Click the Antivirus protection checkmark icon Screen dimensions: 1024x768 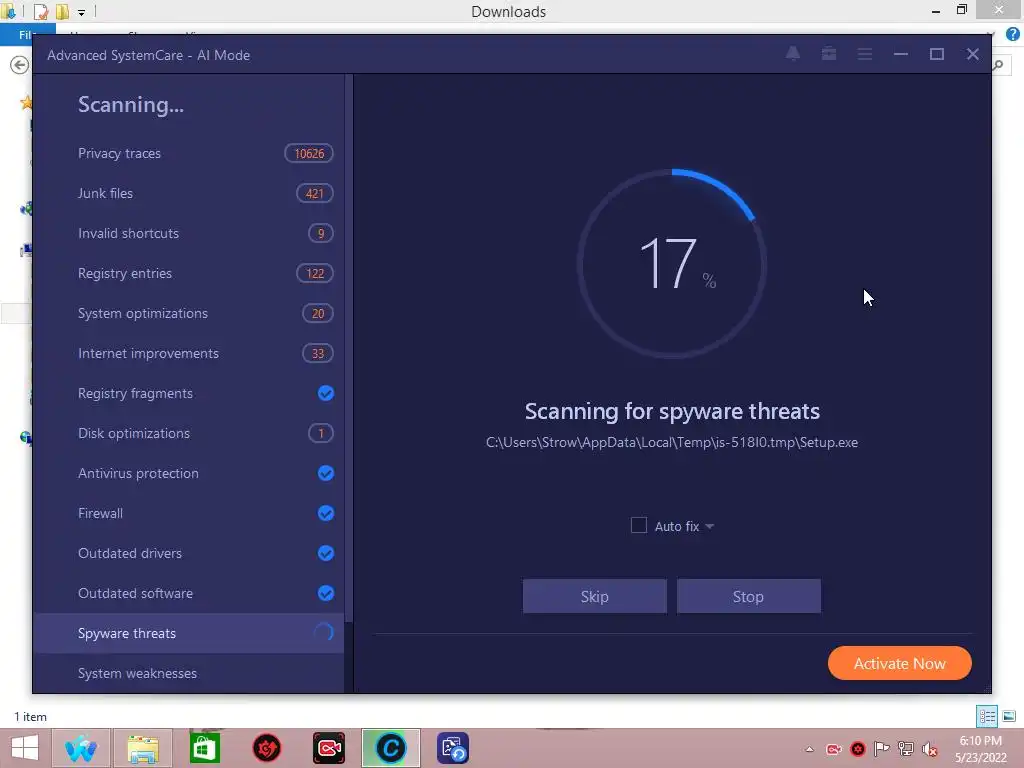[325, 473]
